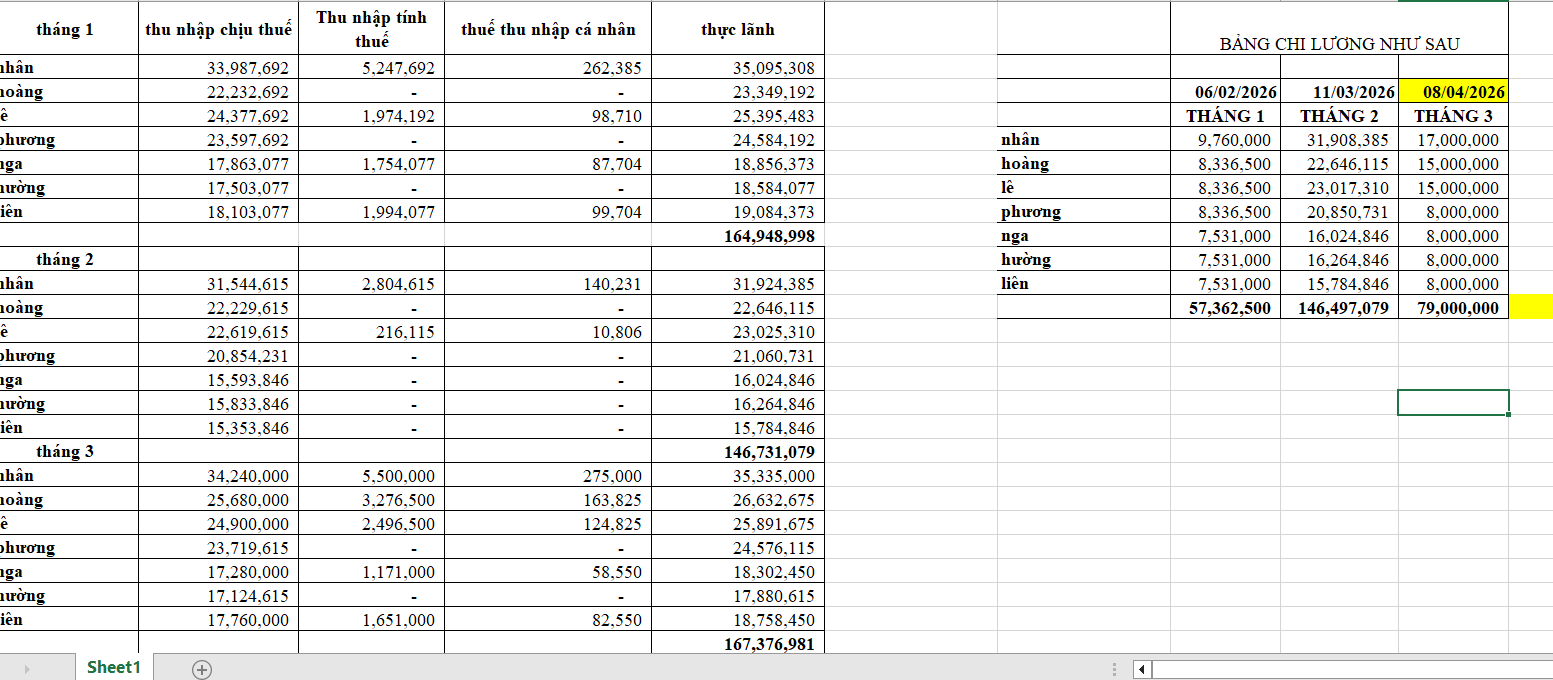This screenshot has height=680, width=1553.
Task: Select the 06/02/2026 date cell
Action: point(1228,92)
